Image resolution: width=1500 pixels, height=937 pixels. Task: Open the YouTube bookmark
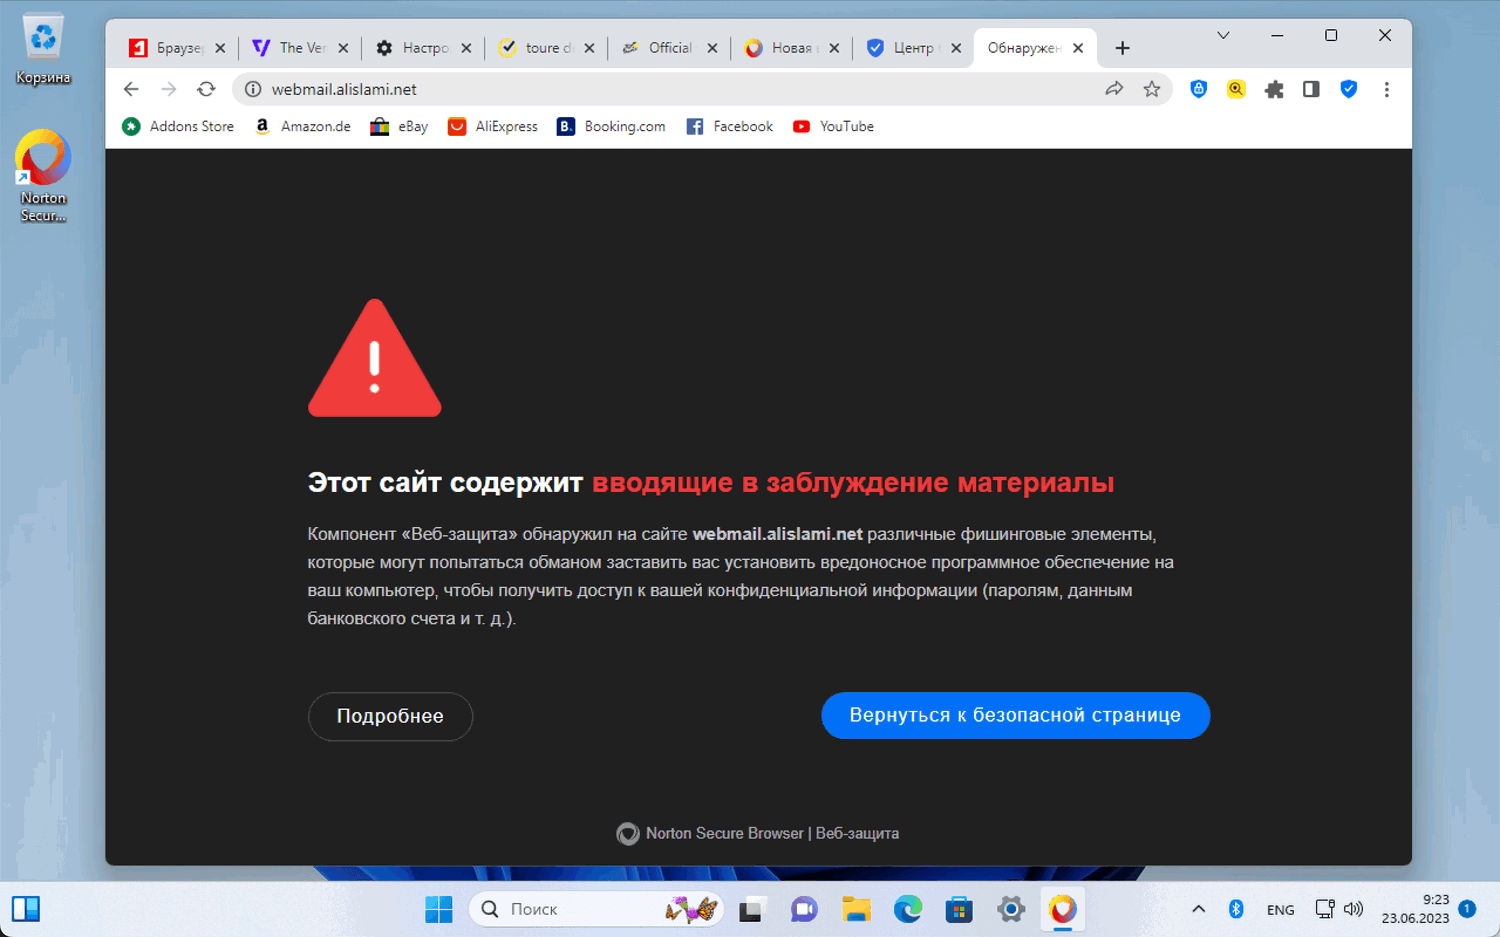[833, 126]
